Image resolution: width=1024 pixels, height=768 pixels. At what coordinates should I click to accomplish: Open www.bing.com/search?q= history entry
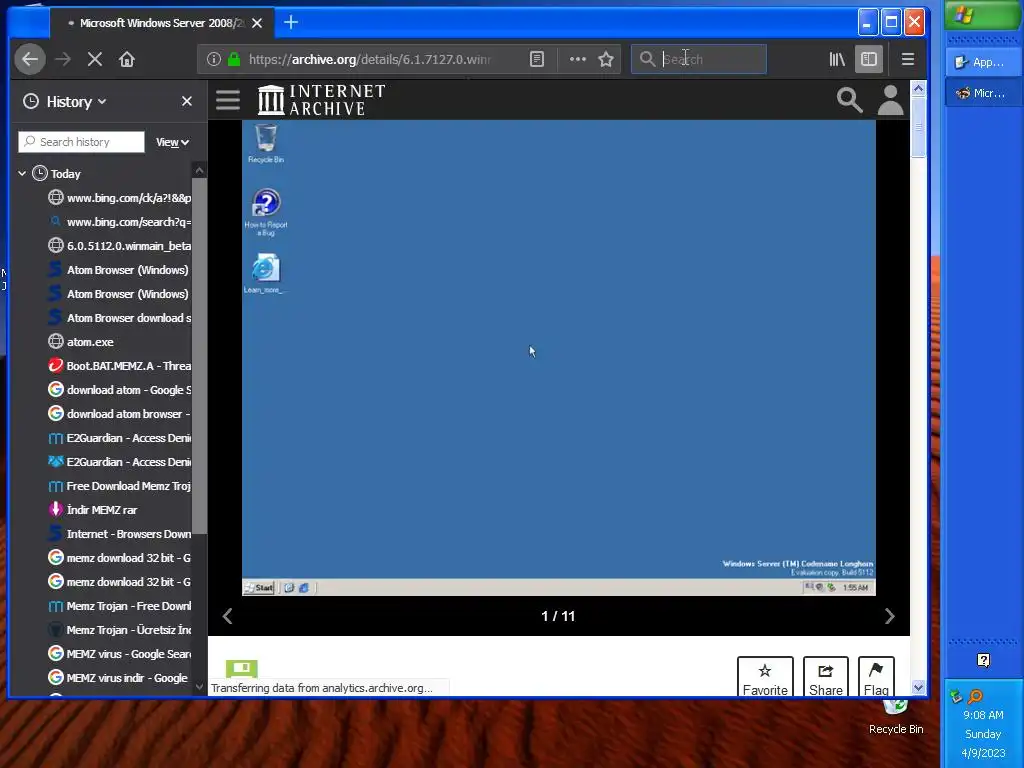[x=120, y=222]
